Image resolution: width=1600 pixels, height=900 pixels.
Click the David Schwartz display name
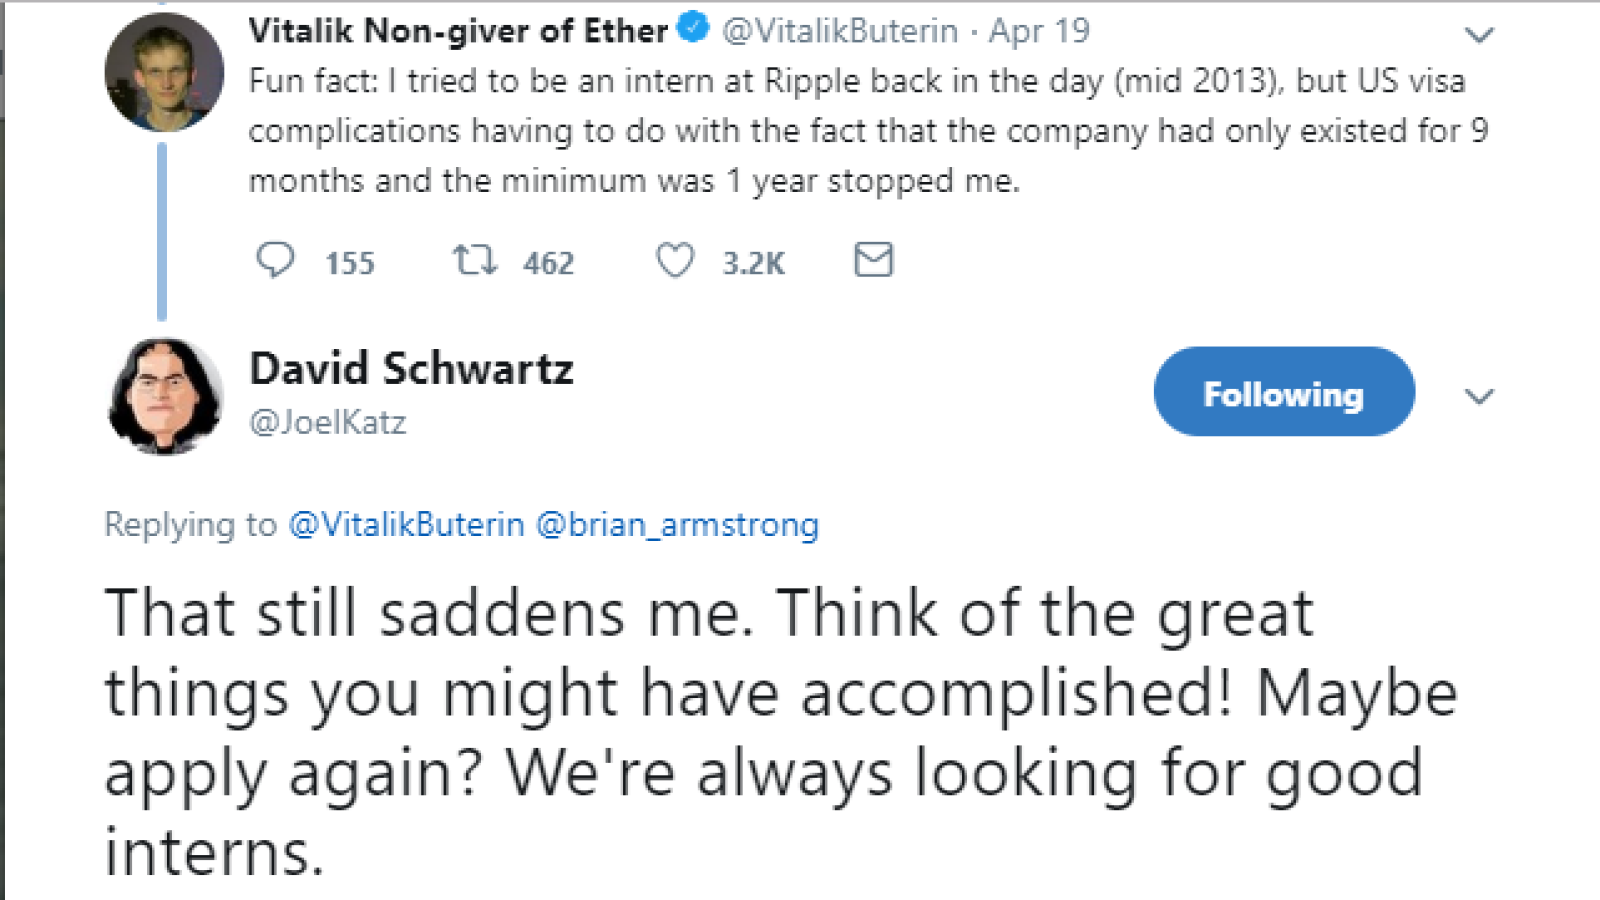coord(411,369)
